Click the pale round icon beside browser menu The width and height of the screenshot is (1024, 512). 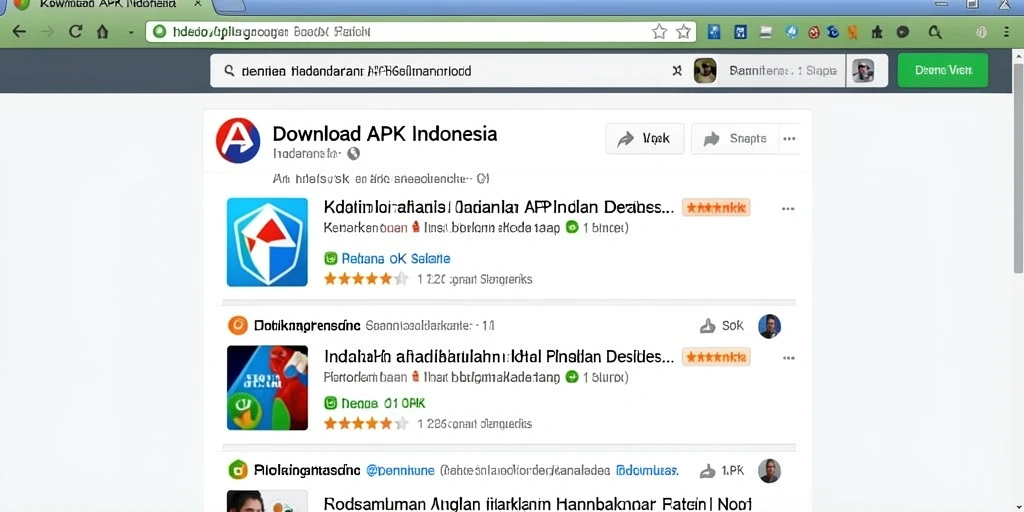(x=981, y=31)
